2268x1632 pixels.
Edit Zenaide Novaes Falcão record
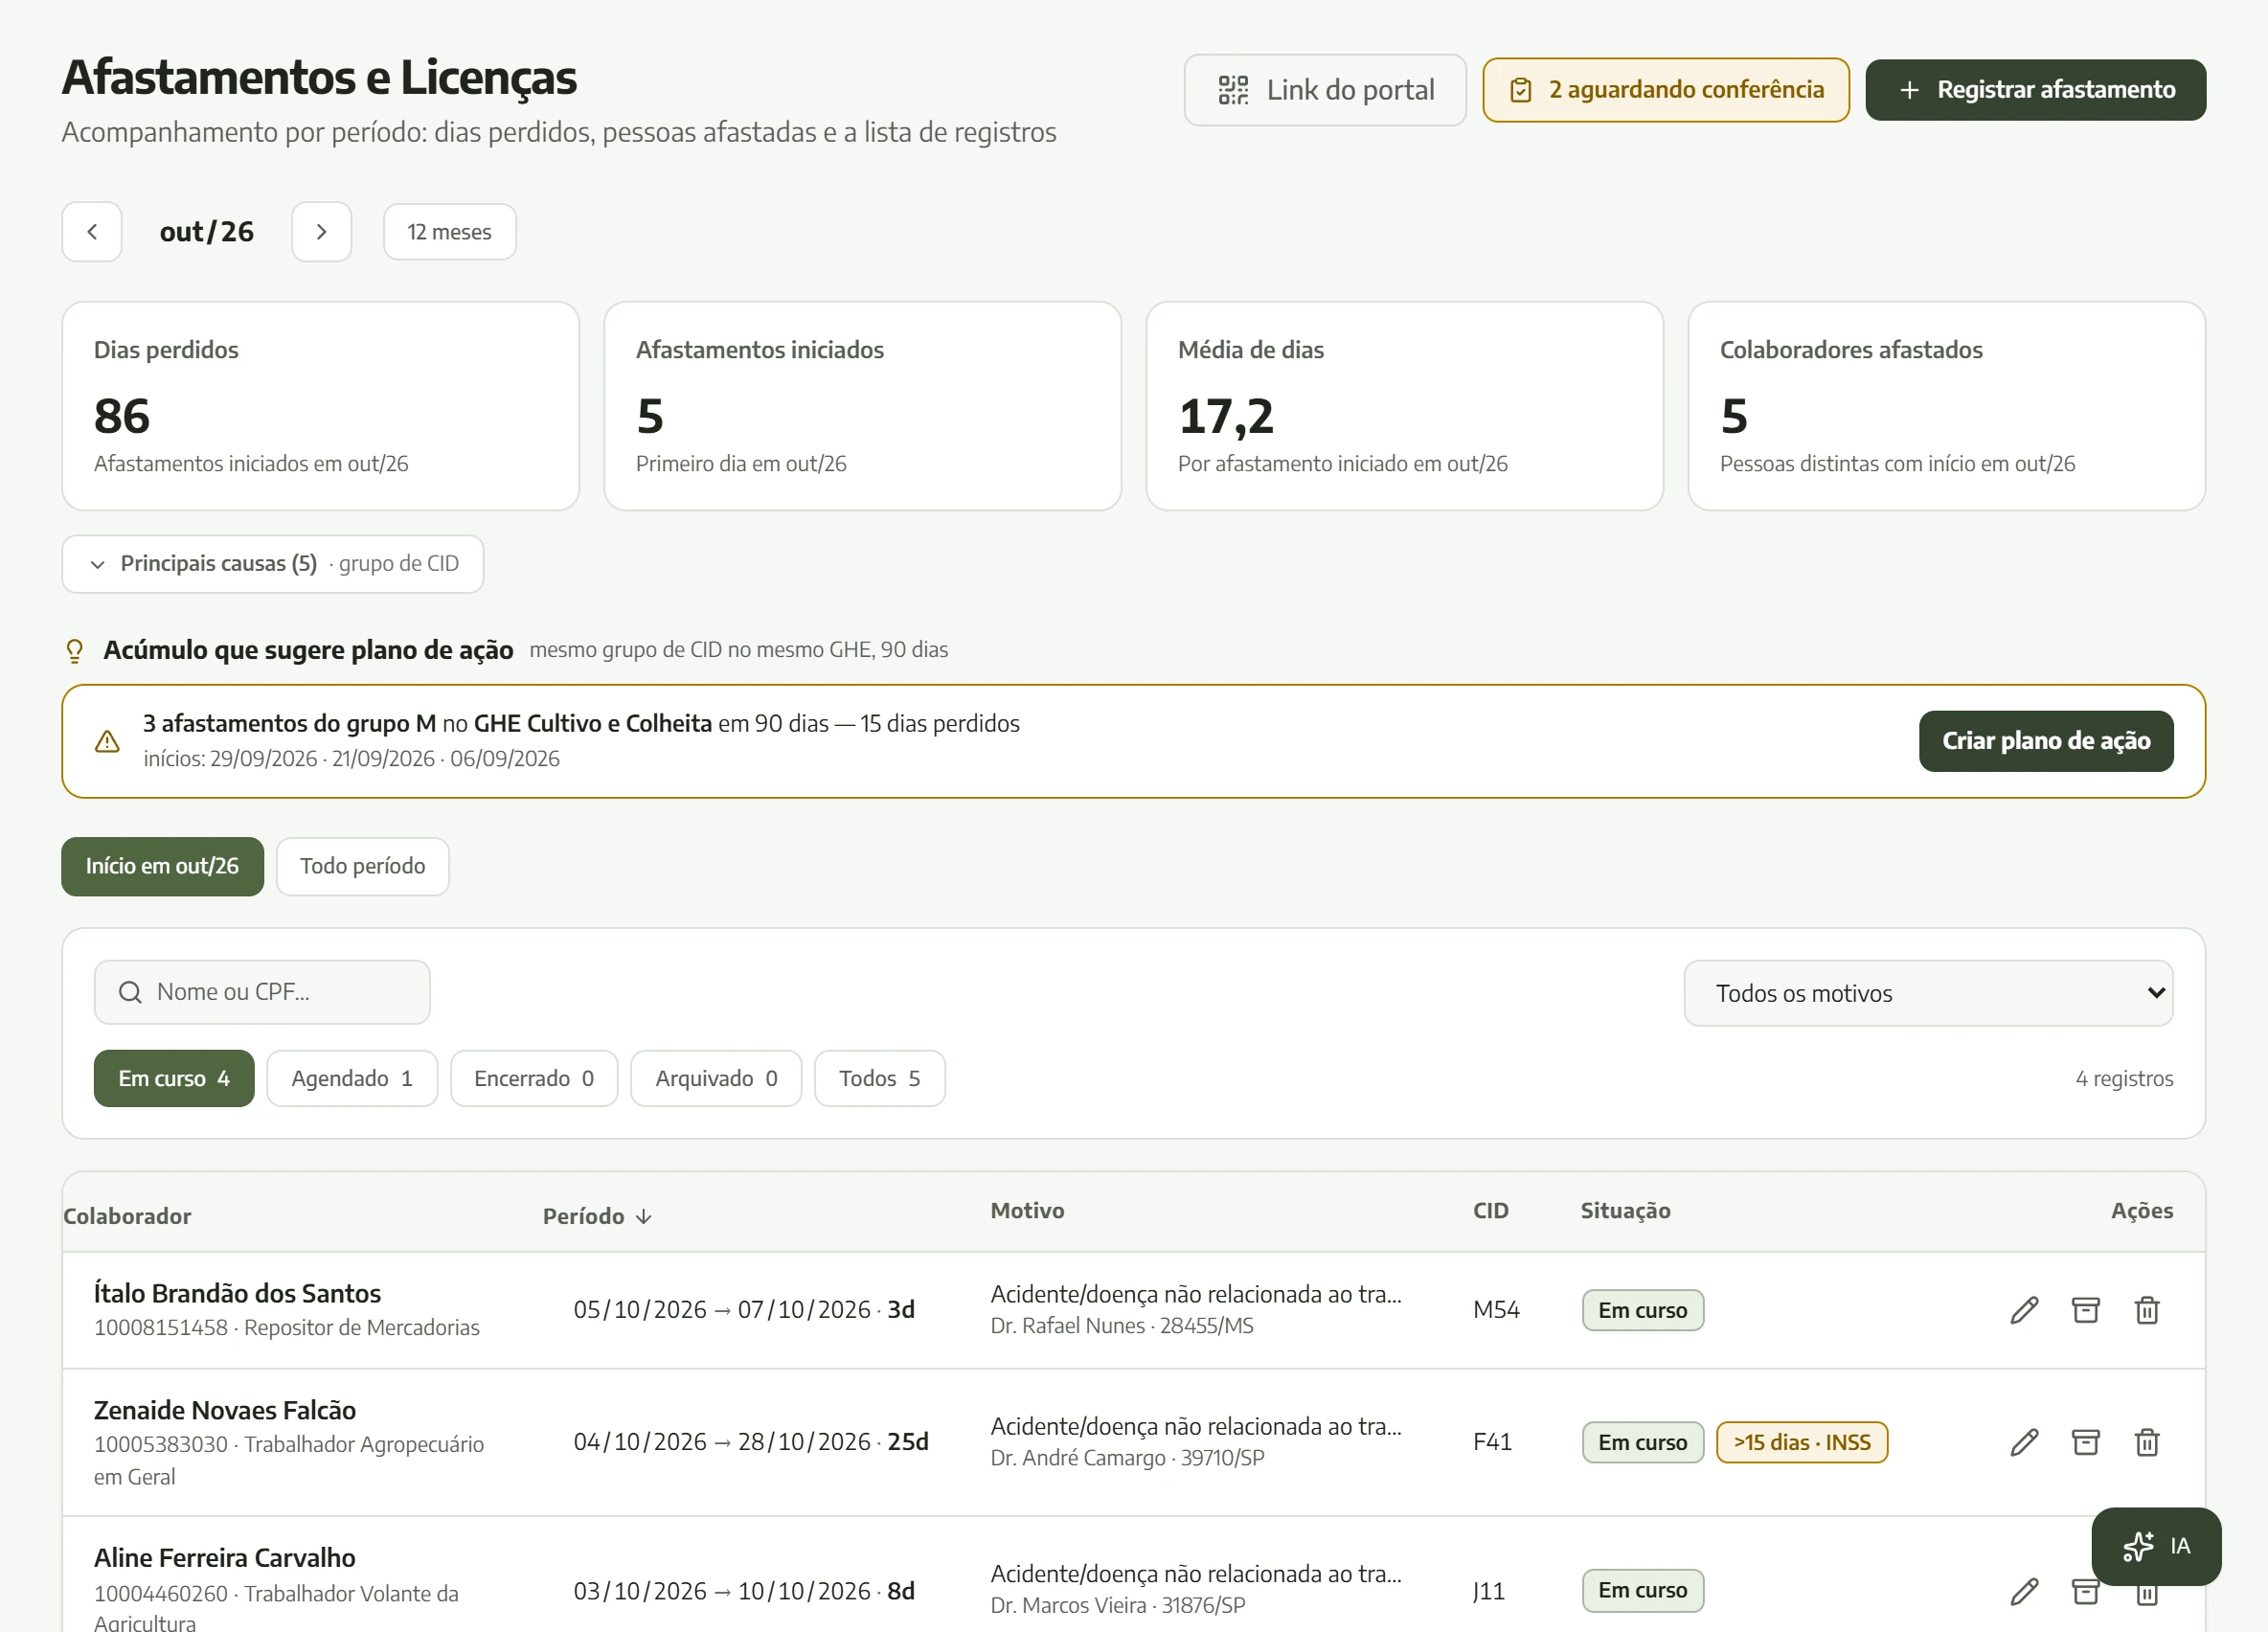2024,1442
